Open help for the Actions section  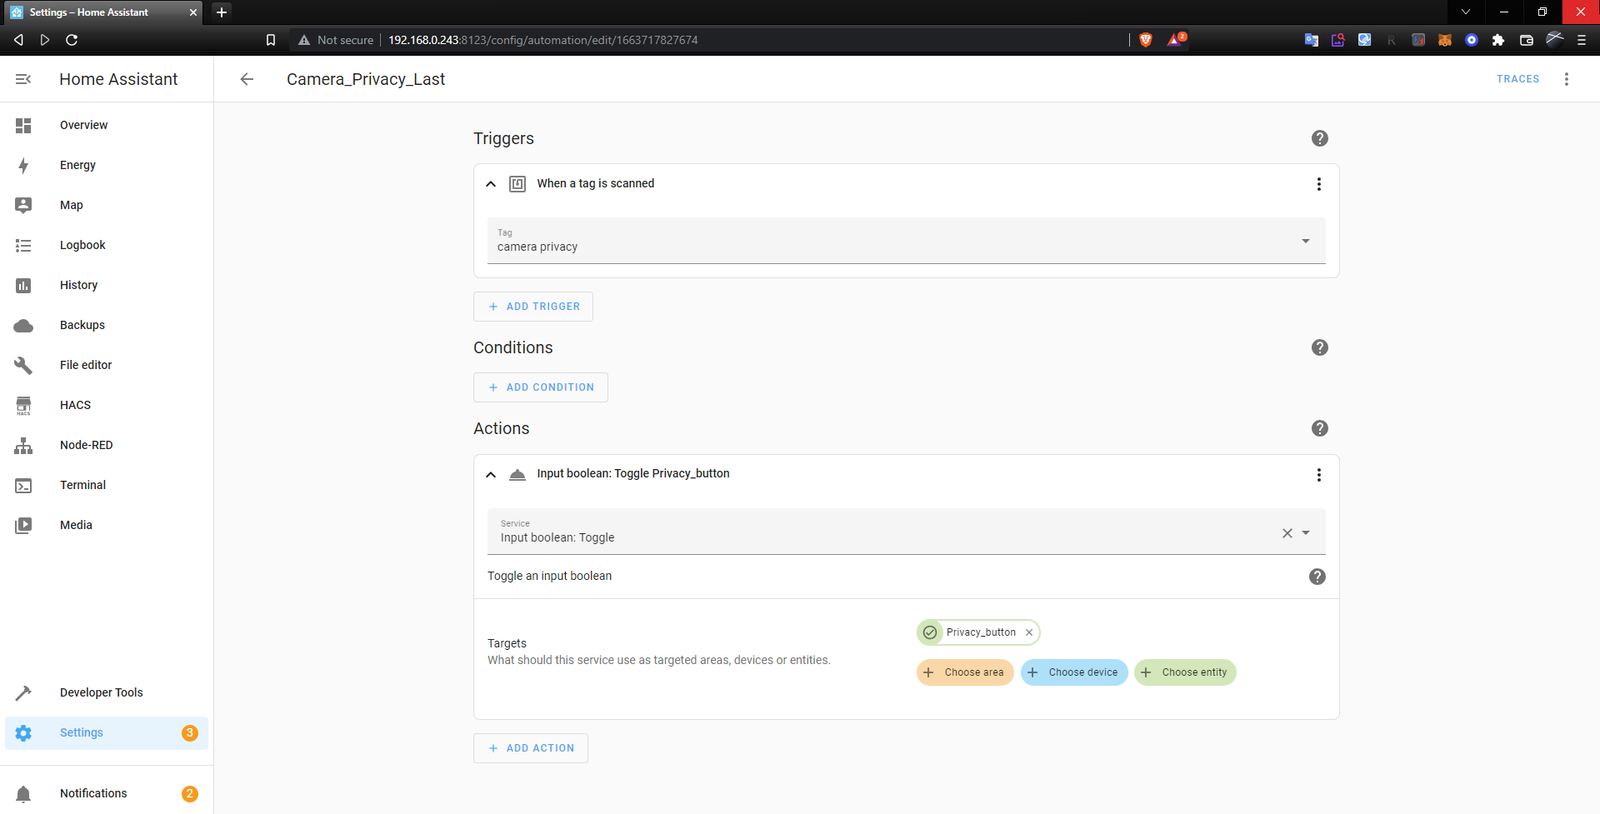click(x=1319, y=429)
